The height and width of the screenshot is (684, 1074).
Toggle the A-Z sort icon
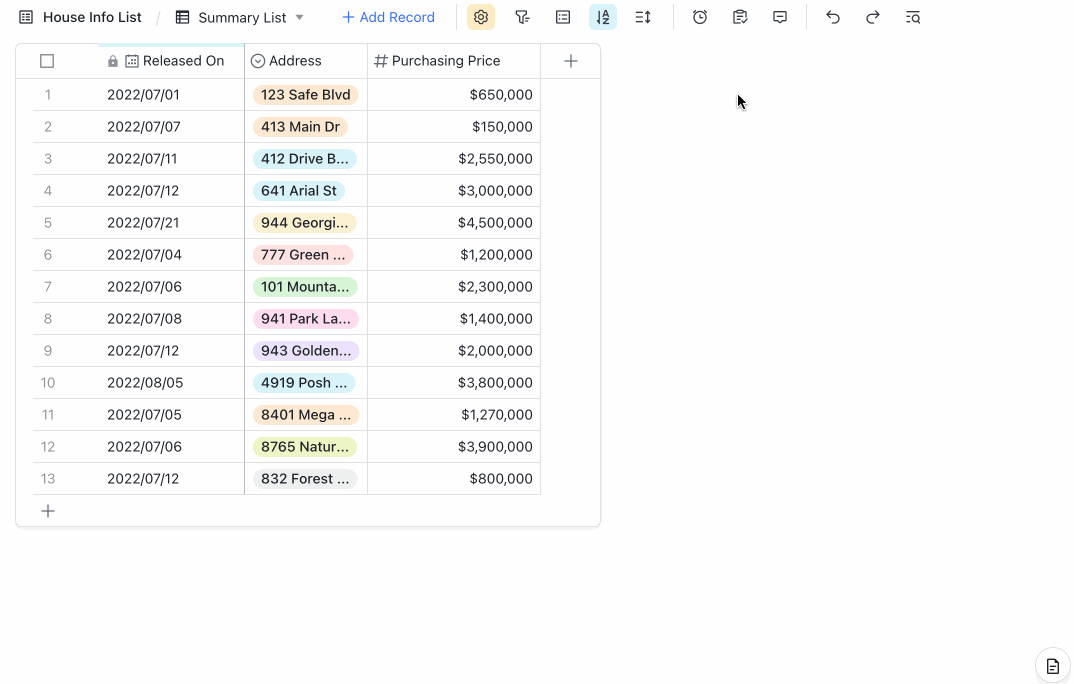coord(602,17)
